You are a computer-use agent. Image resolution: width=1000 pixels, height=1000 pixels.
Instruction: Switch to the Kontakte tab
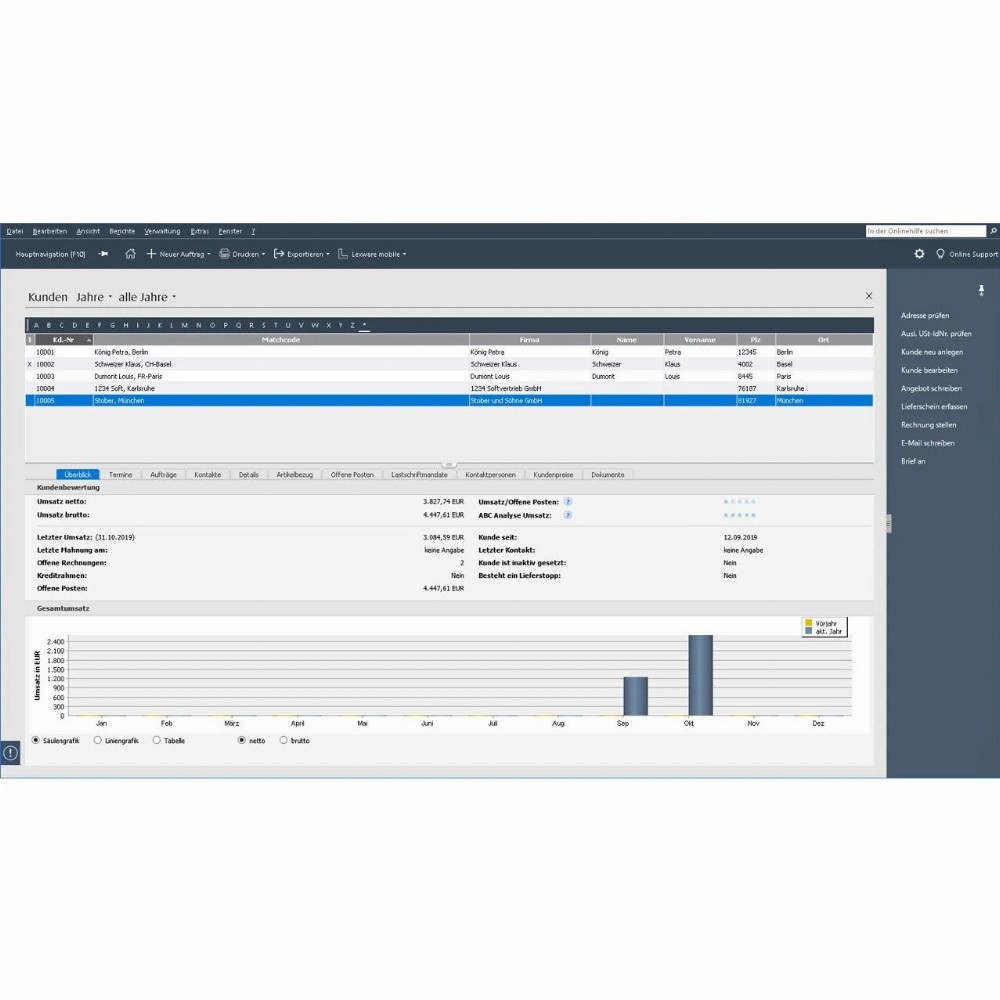coord(208,474)
